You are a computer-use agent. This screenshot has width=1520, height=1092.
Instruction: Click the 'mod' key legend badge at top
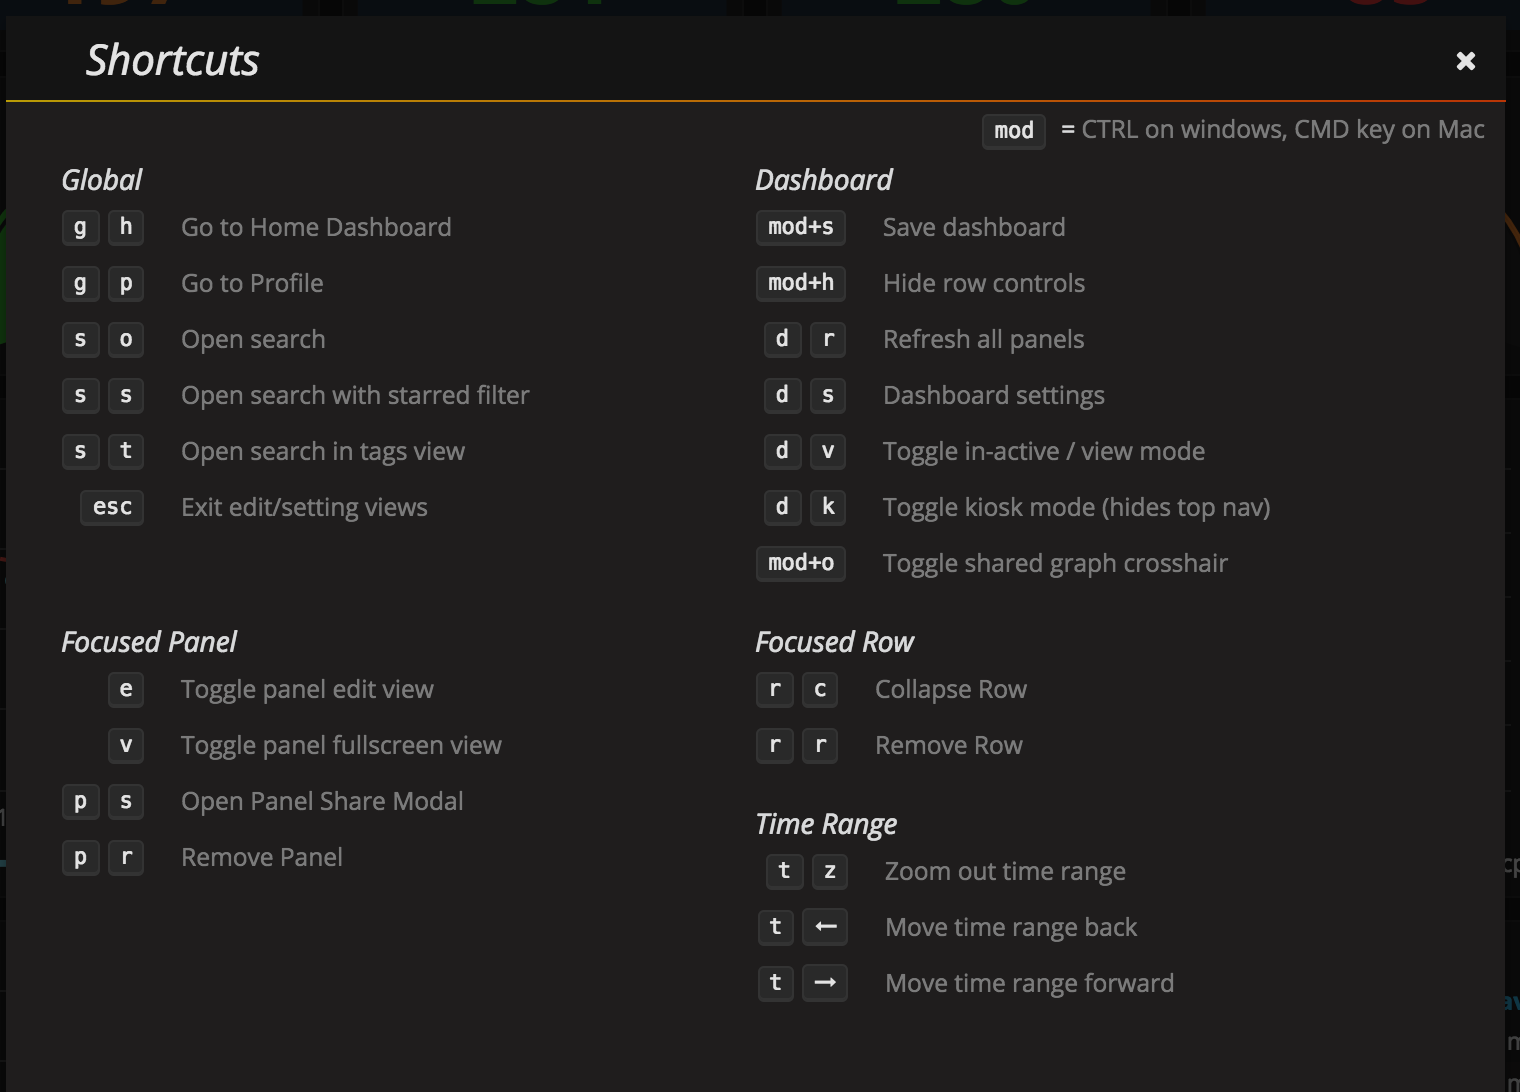(1013, 131)
